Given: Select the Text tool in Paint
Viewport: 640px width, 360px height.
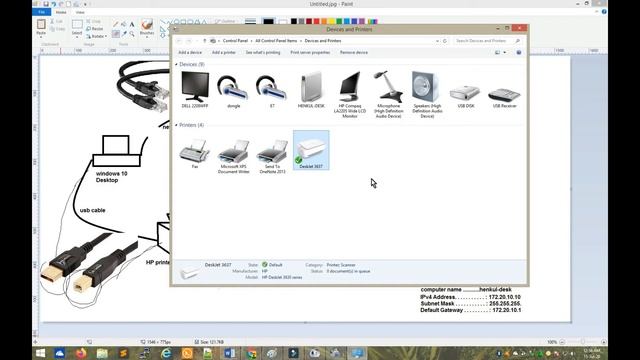Looking at the screenshot, I should (x=132, y=24).
